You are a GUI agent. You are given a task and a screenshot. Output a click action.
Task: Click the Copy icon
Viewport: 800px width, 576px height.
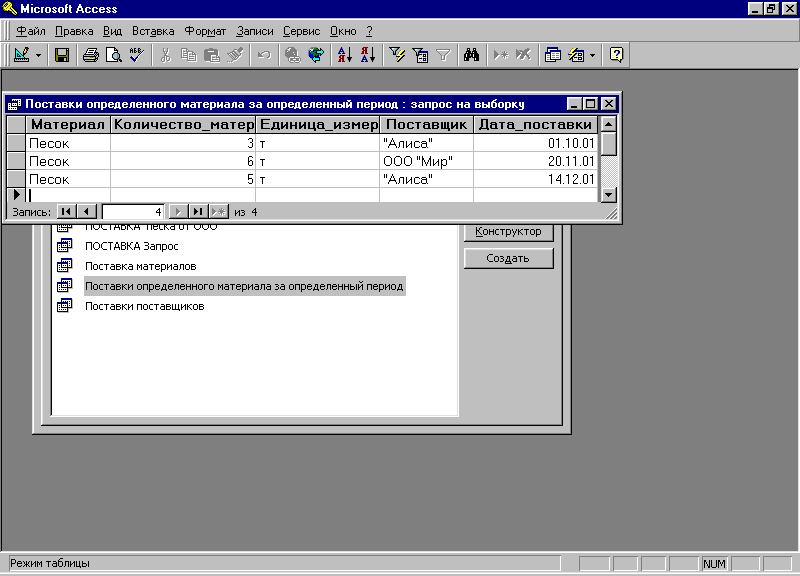(x=189, y=55)
